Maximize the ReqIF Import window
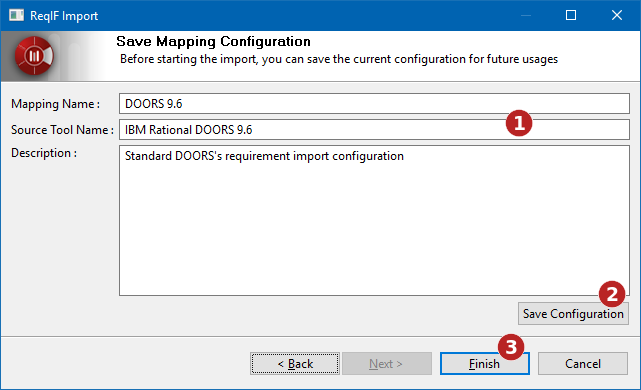Screen dimensions: 641x390 tap(571, 16)
